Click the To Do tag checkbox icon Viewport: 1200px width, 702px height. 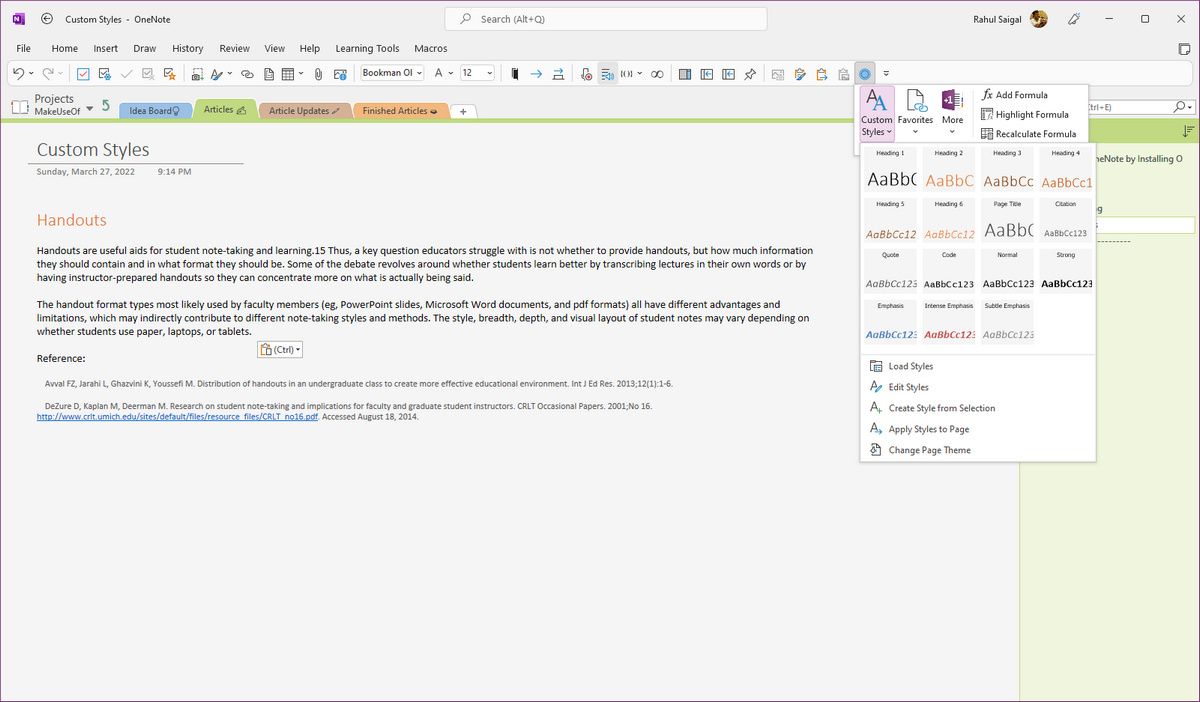coord(83,73)
